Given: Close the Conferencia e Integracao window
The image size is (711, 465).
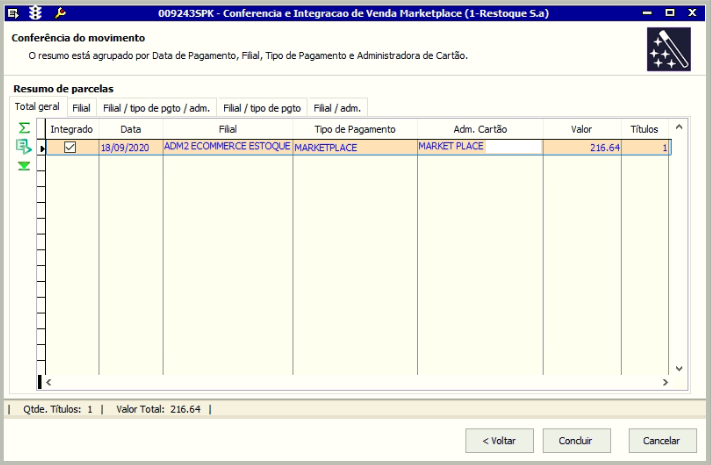Looking at the screenshot, I should [692, 13].
